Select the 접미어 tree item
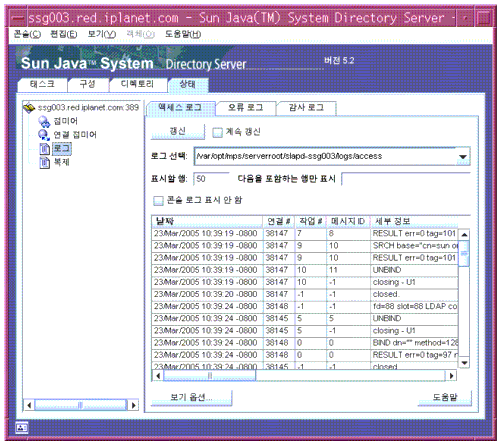 coord(66,121)
